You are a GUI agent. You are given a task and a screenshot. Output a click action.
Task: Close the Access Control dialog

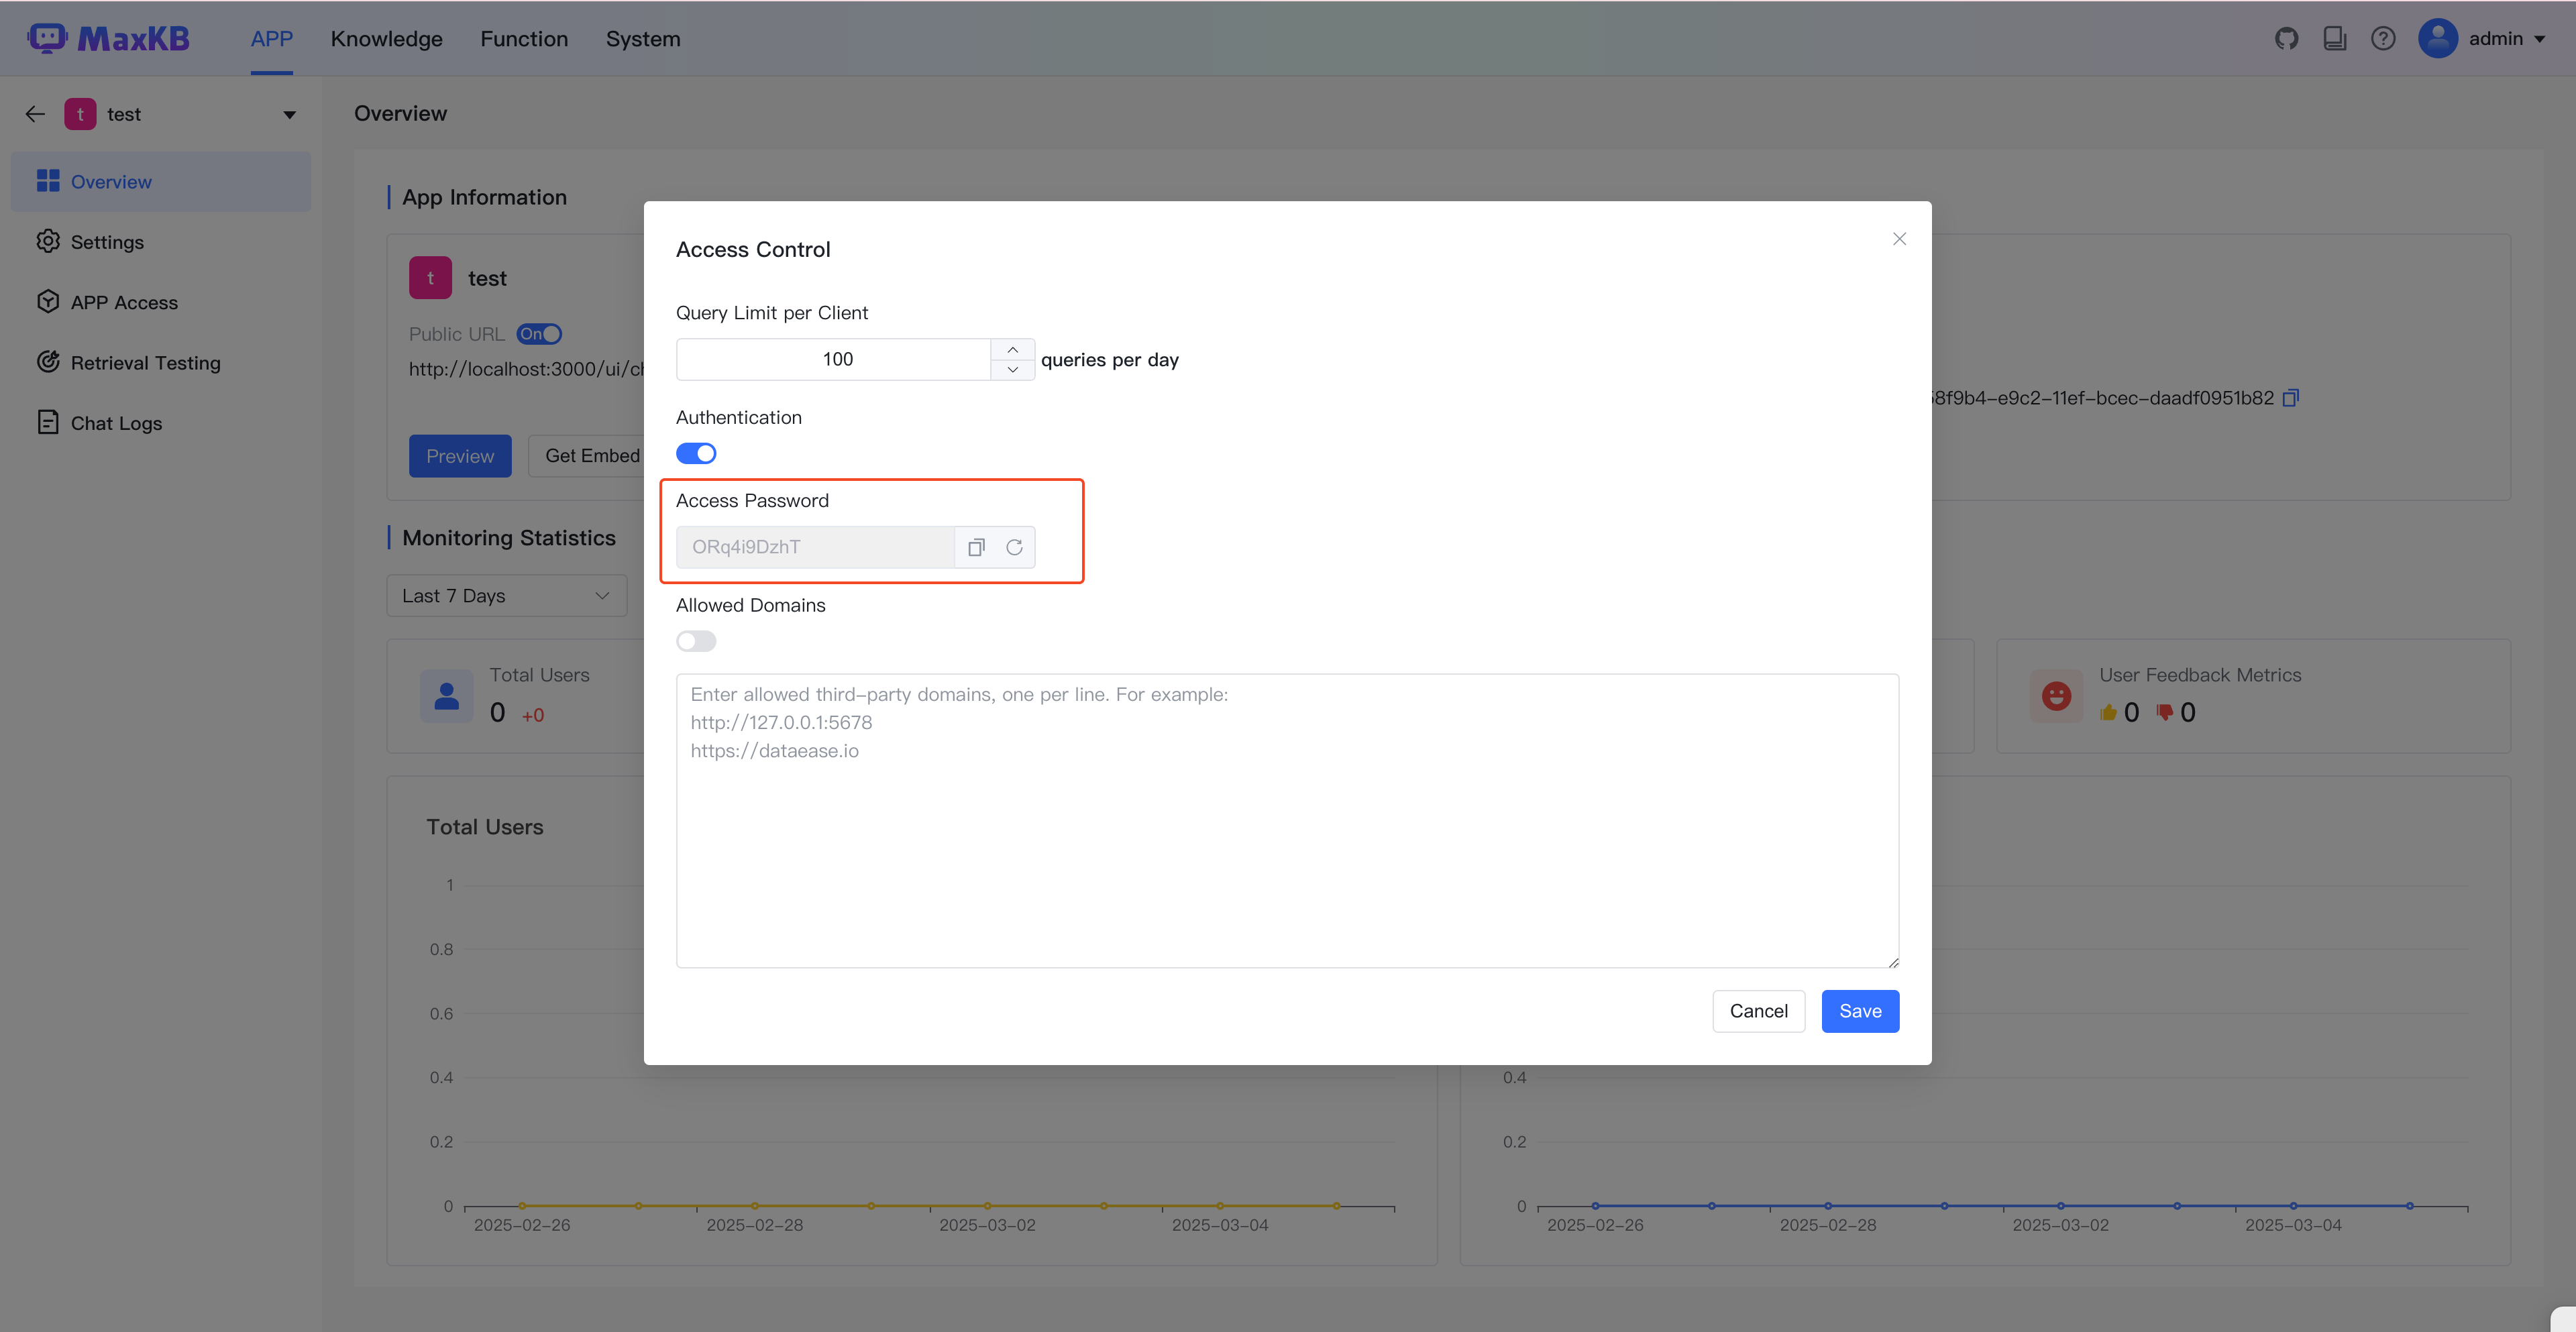click(1899, 239)
